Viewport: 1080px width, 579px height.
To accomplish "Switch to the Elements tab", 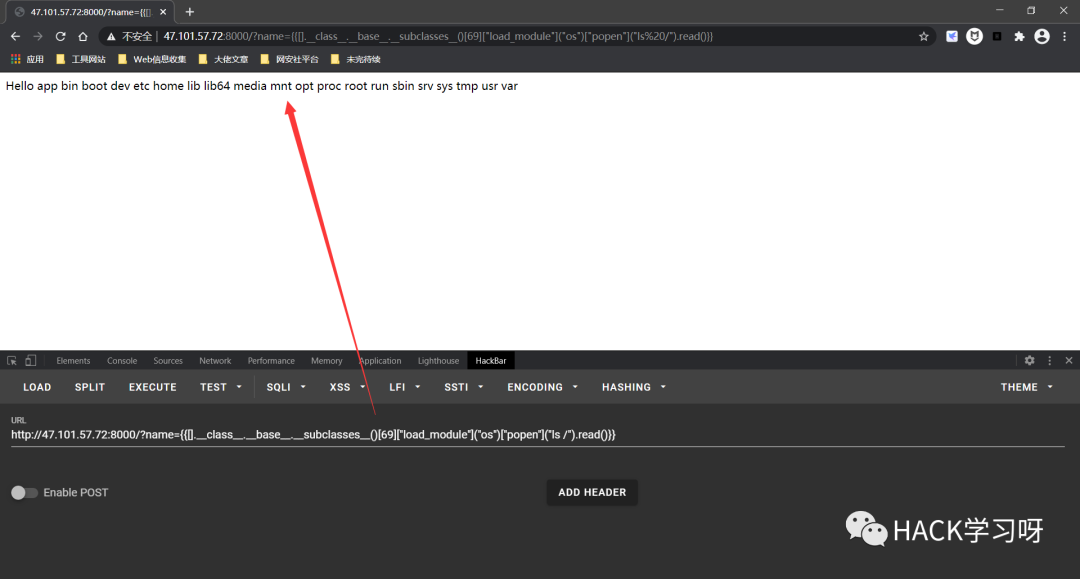I will 73,361.
